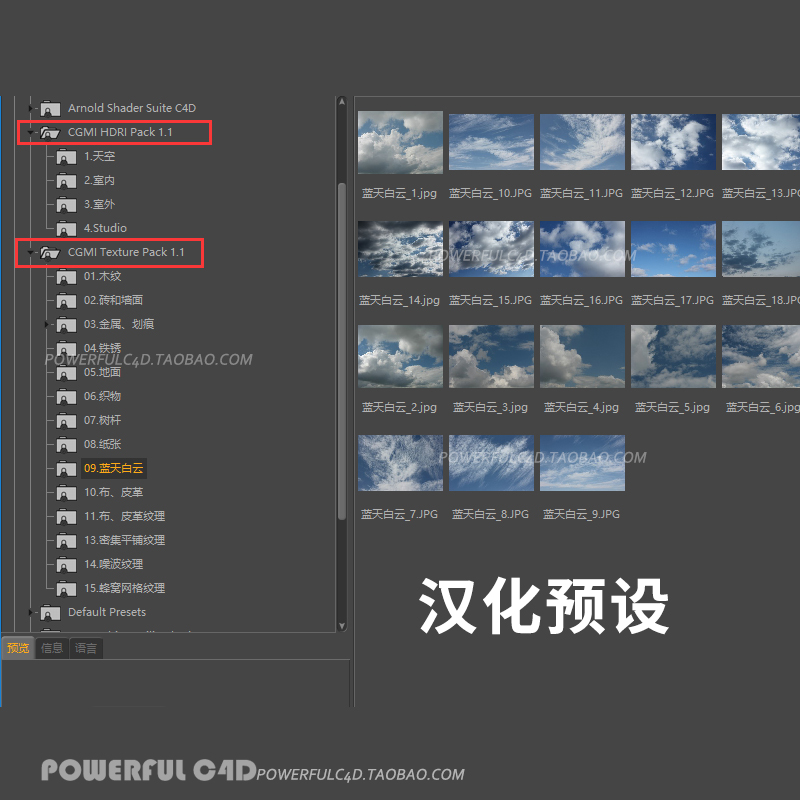Select the 4.Studio tree row label
This screenshot has height=800, width=800.
[x=105, y=228]
